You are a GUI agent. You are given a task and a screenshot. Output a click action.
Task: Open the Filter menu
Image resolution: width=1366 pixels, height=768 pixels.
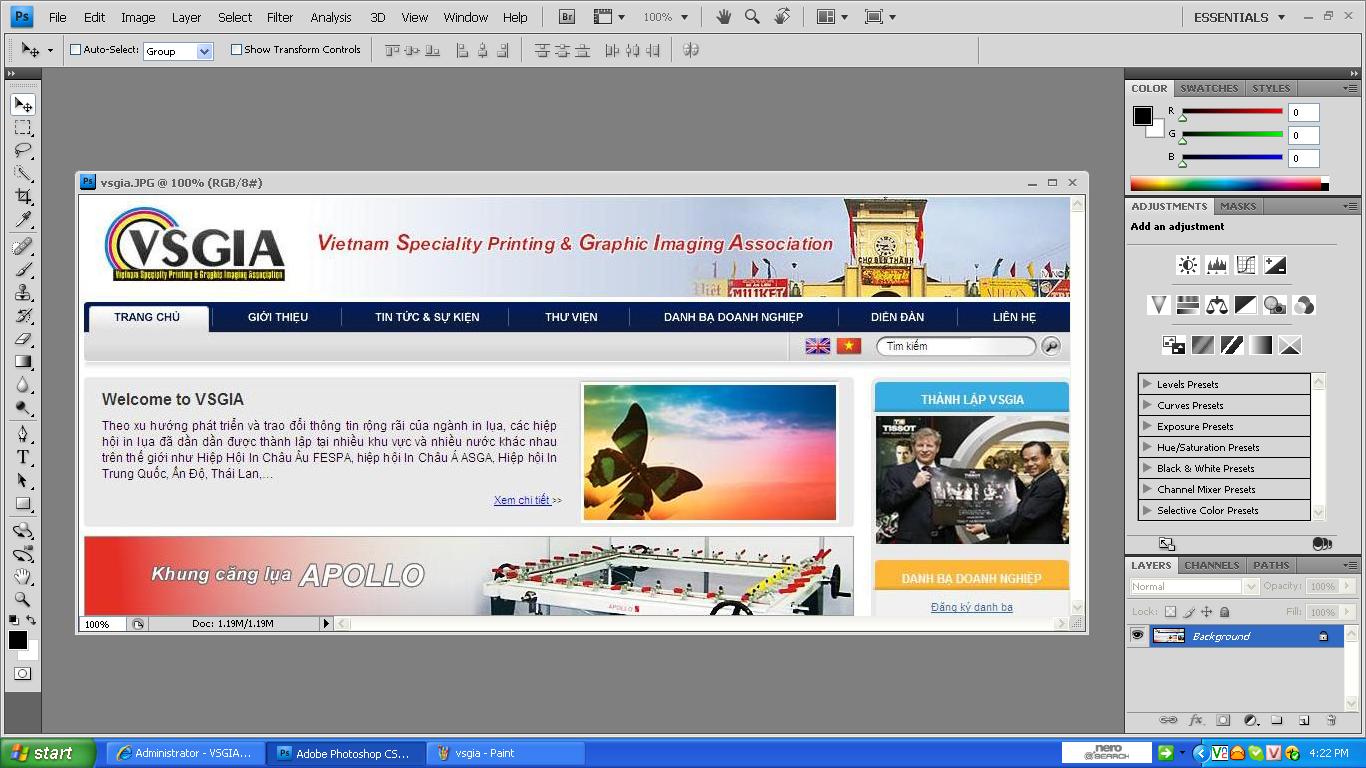(280, 17)
